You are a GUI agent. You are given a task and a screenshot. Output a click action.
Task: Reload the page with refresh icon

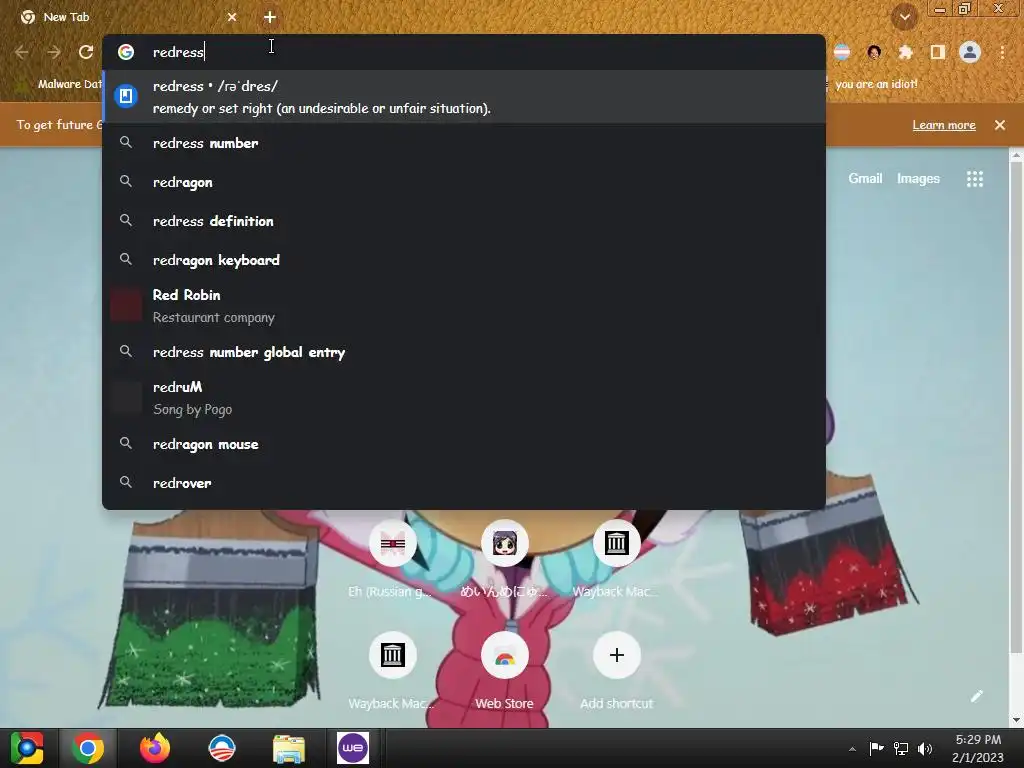point(86,52)
